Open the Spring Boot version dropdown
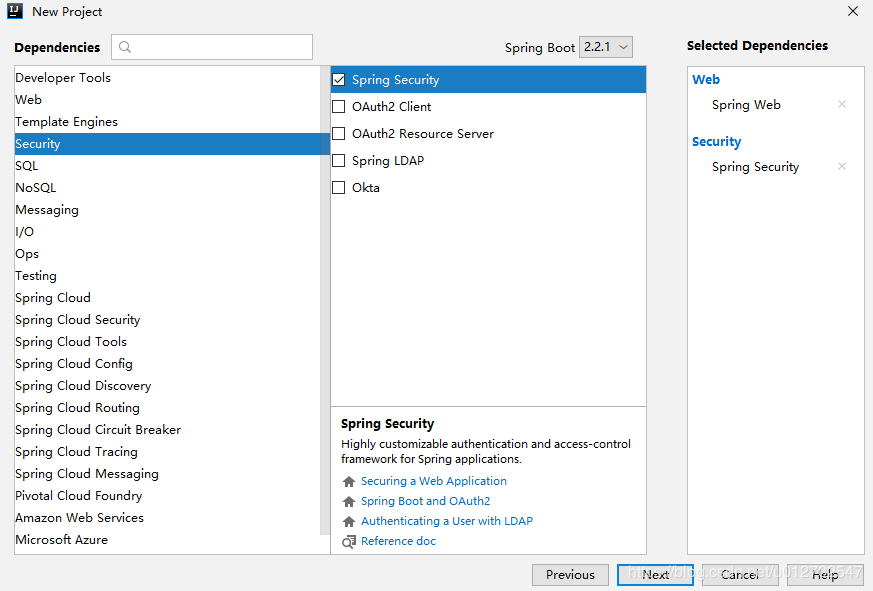 click(606, 47)
